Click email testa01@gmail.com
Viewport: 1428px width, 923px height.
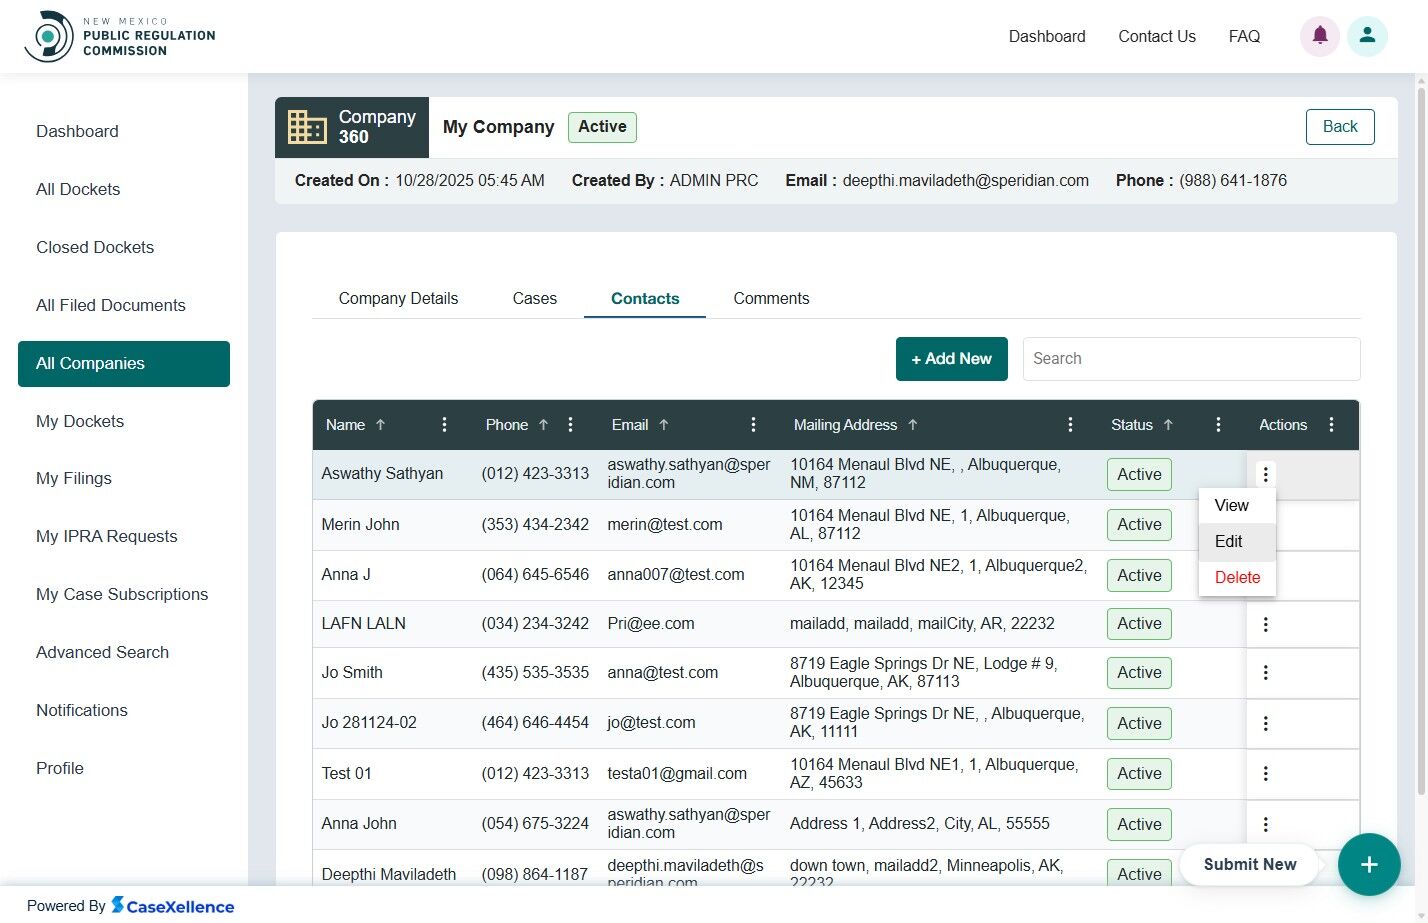pyautogui.click(x=677, y=774)
